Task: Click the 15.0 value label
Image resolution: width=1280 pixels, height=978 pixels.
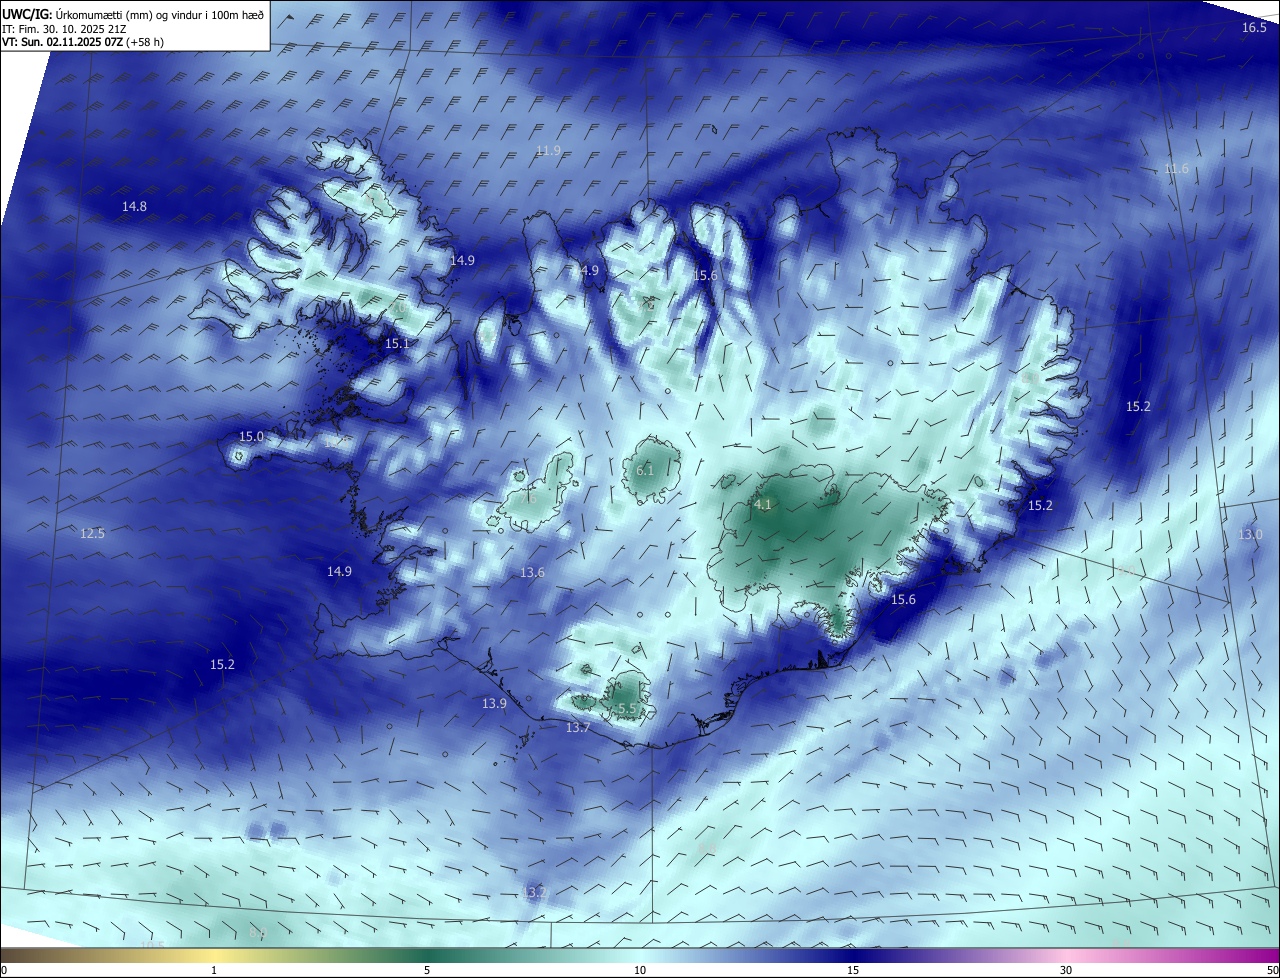Action: [x=251, y=437]
